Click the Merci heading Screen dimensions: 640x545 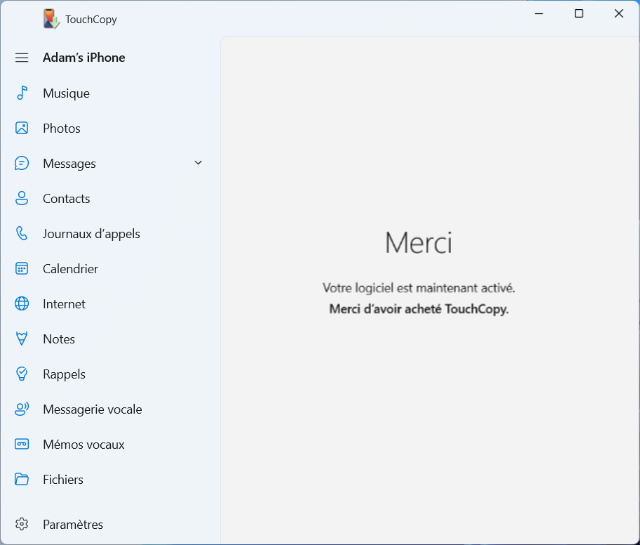pyautogui.click(x=418, y=243)
